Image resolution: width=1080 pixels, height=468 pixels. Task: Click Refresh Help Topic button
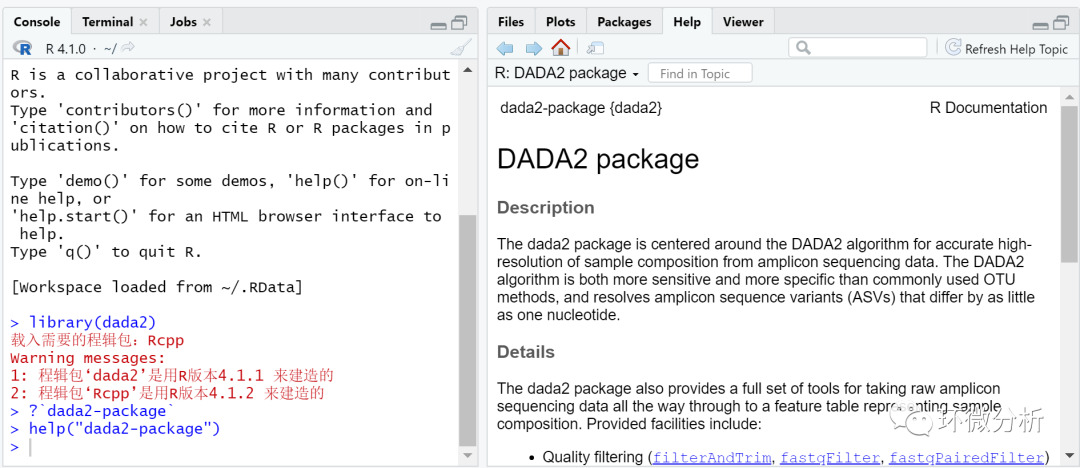click(1006, 48)
